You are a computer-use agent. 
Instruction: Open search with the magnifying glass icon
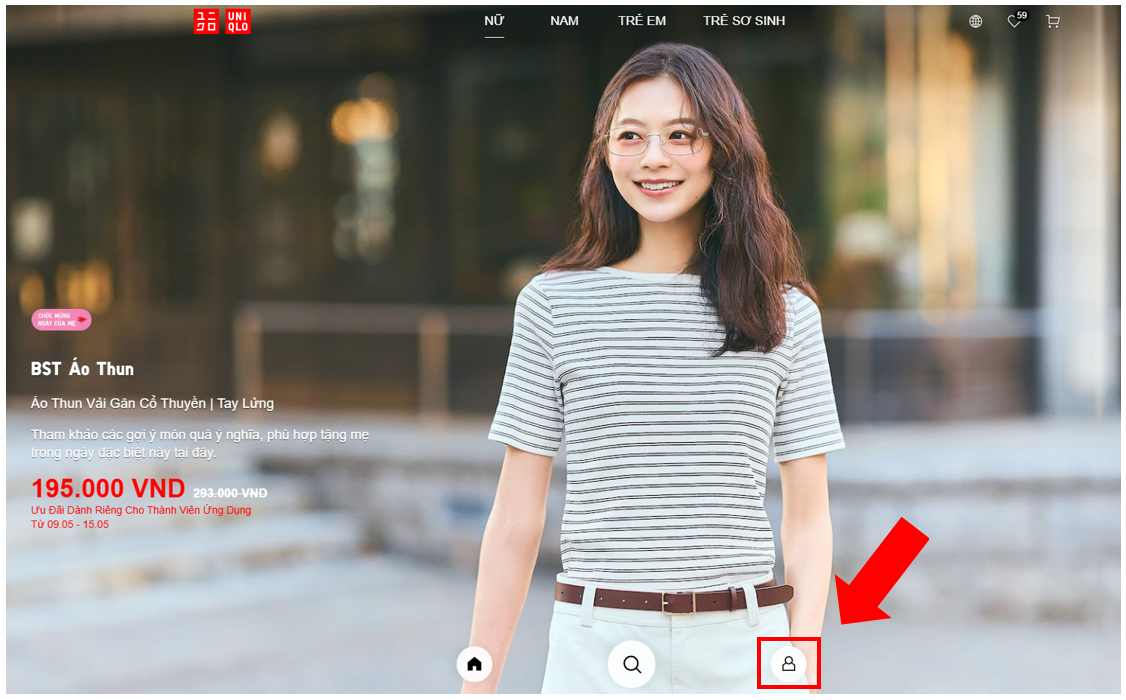click(632, 664)
